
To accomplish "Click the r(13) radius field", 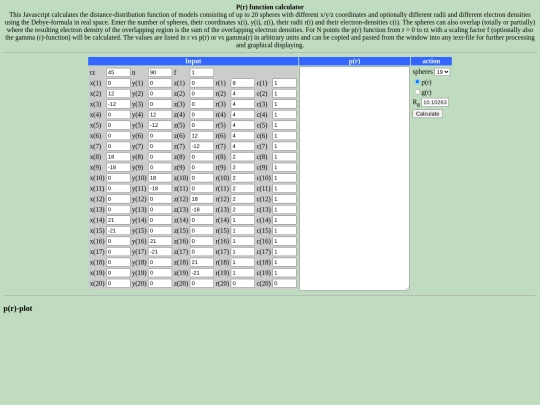I will (242, 209).
